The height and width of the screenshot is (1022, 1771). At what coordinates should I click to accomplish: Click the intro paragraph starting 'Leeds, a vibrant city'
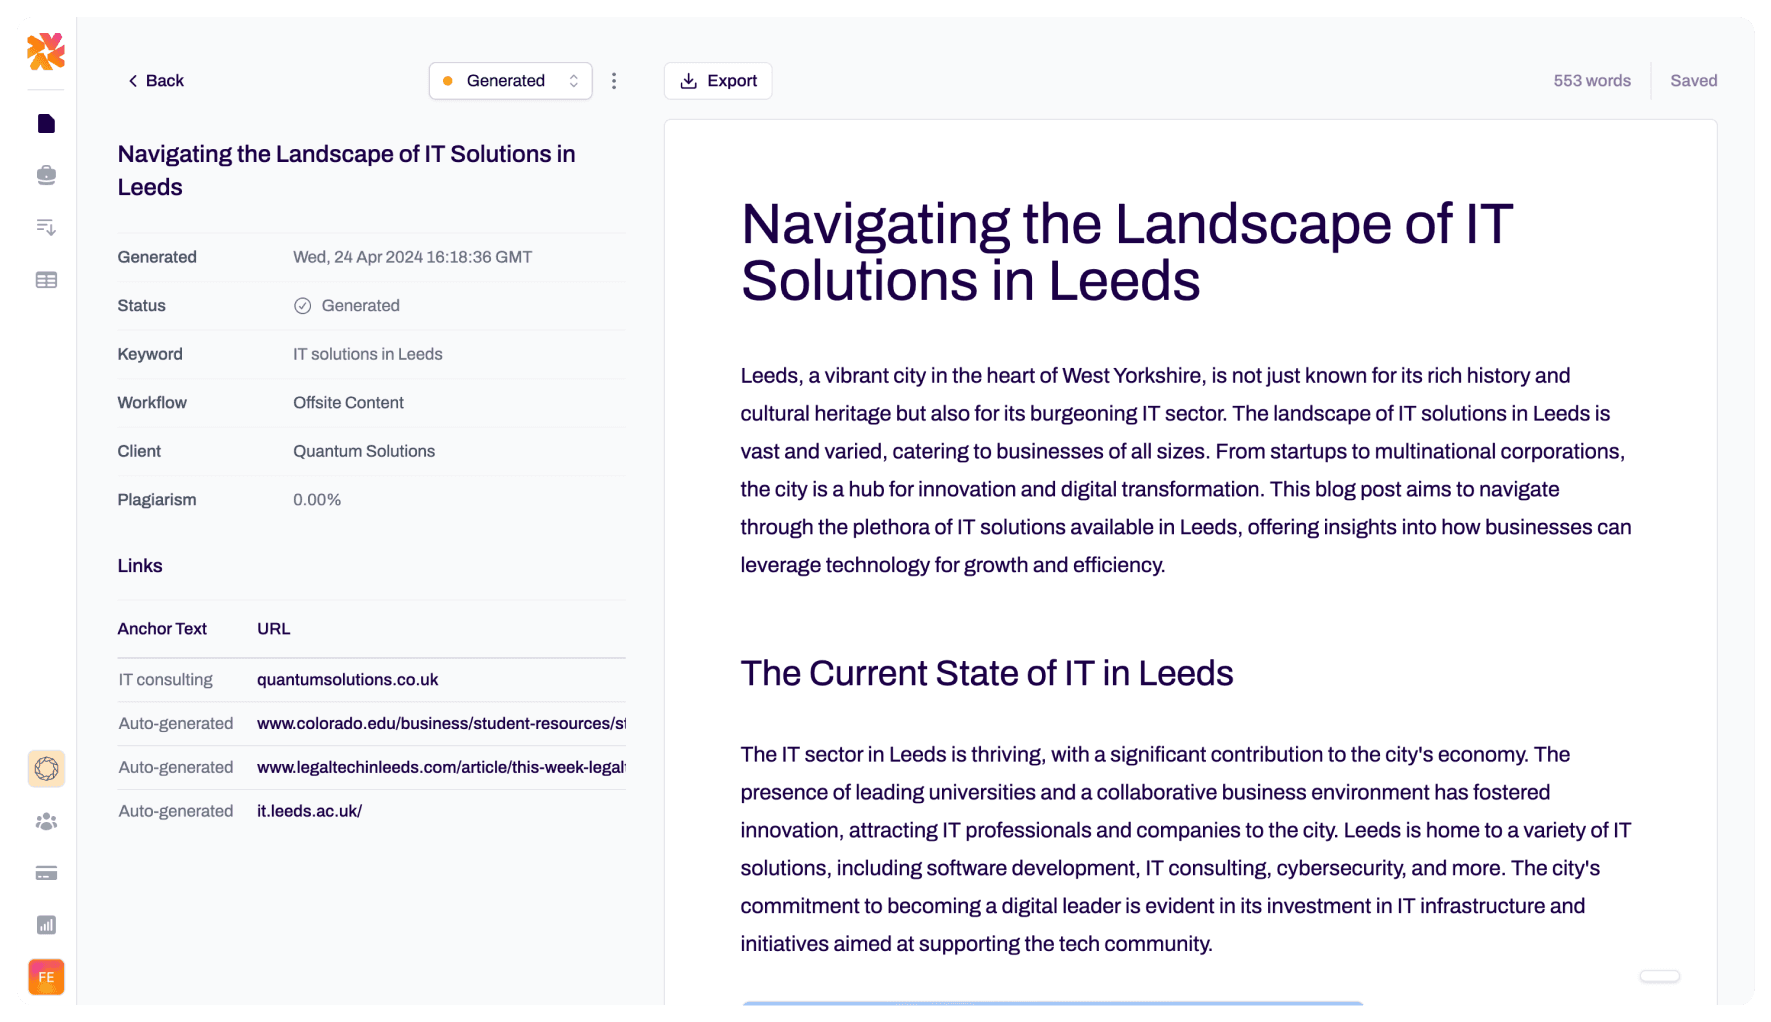[x=1186, y=471]
